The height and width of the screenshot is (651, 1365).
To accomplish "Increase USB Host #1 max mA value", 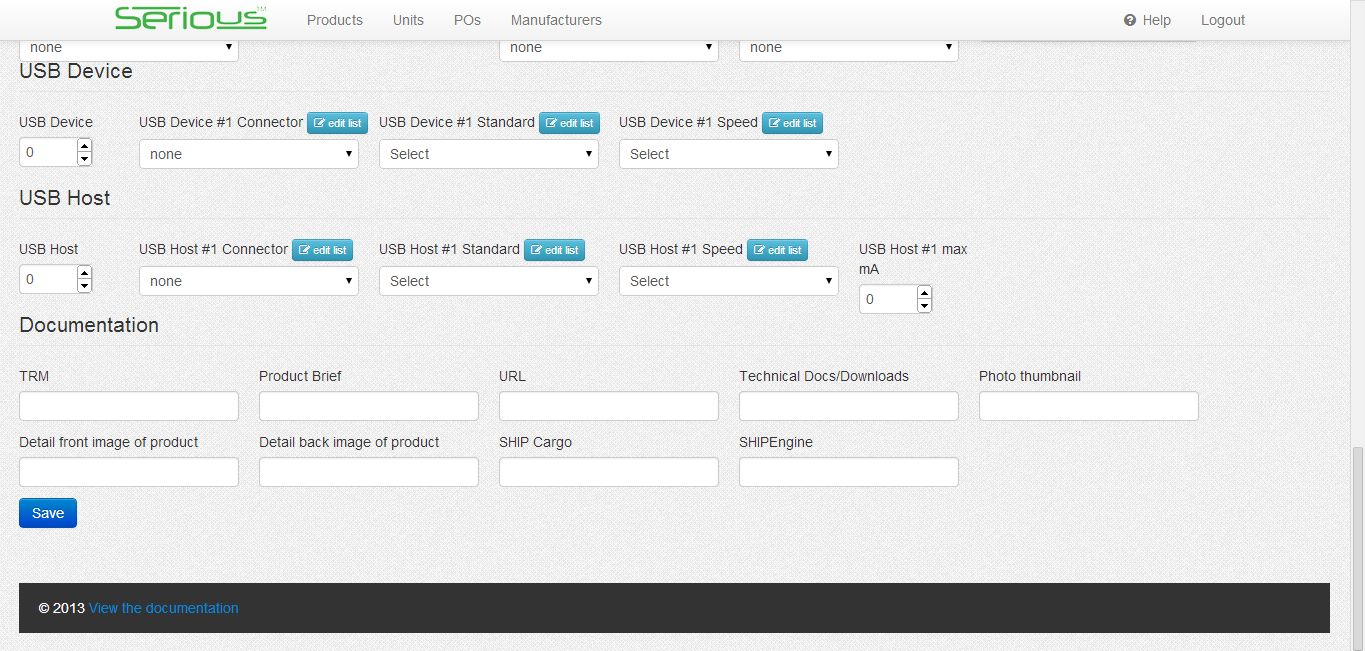I will tap(924, 292).
